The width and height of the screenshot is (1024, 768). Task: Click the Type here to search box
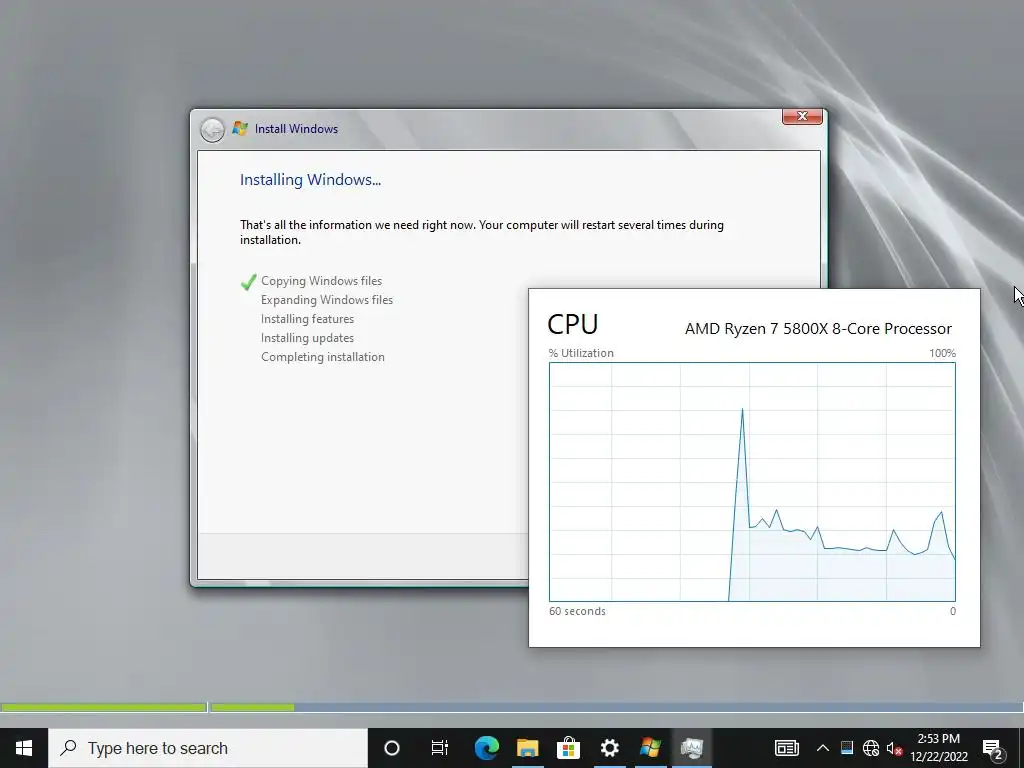coord(208,748)
